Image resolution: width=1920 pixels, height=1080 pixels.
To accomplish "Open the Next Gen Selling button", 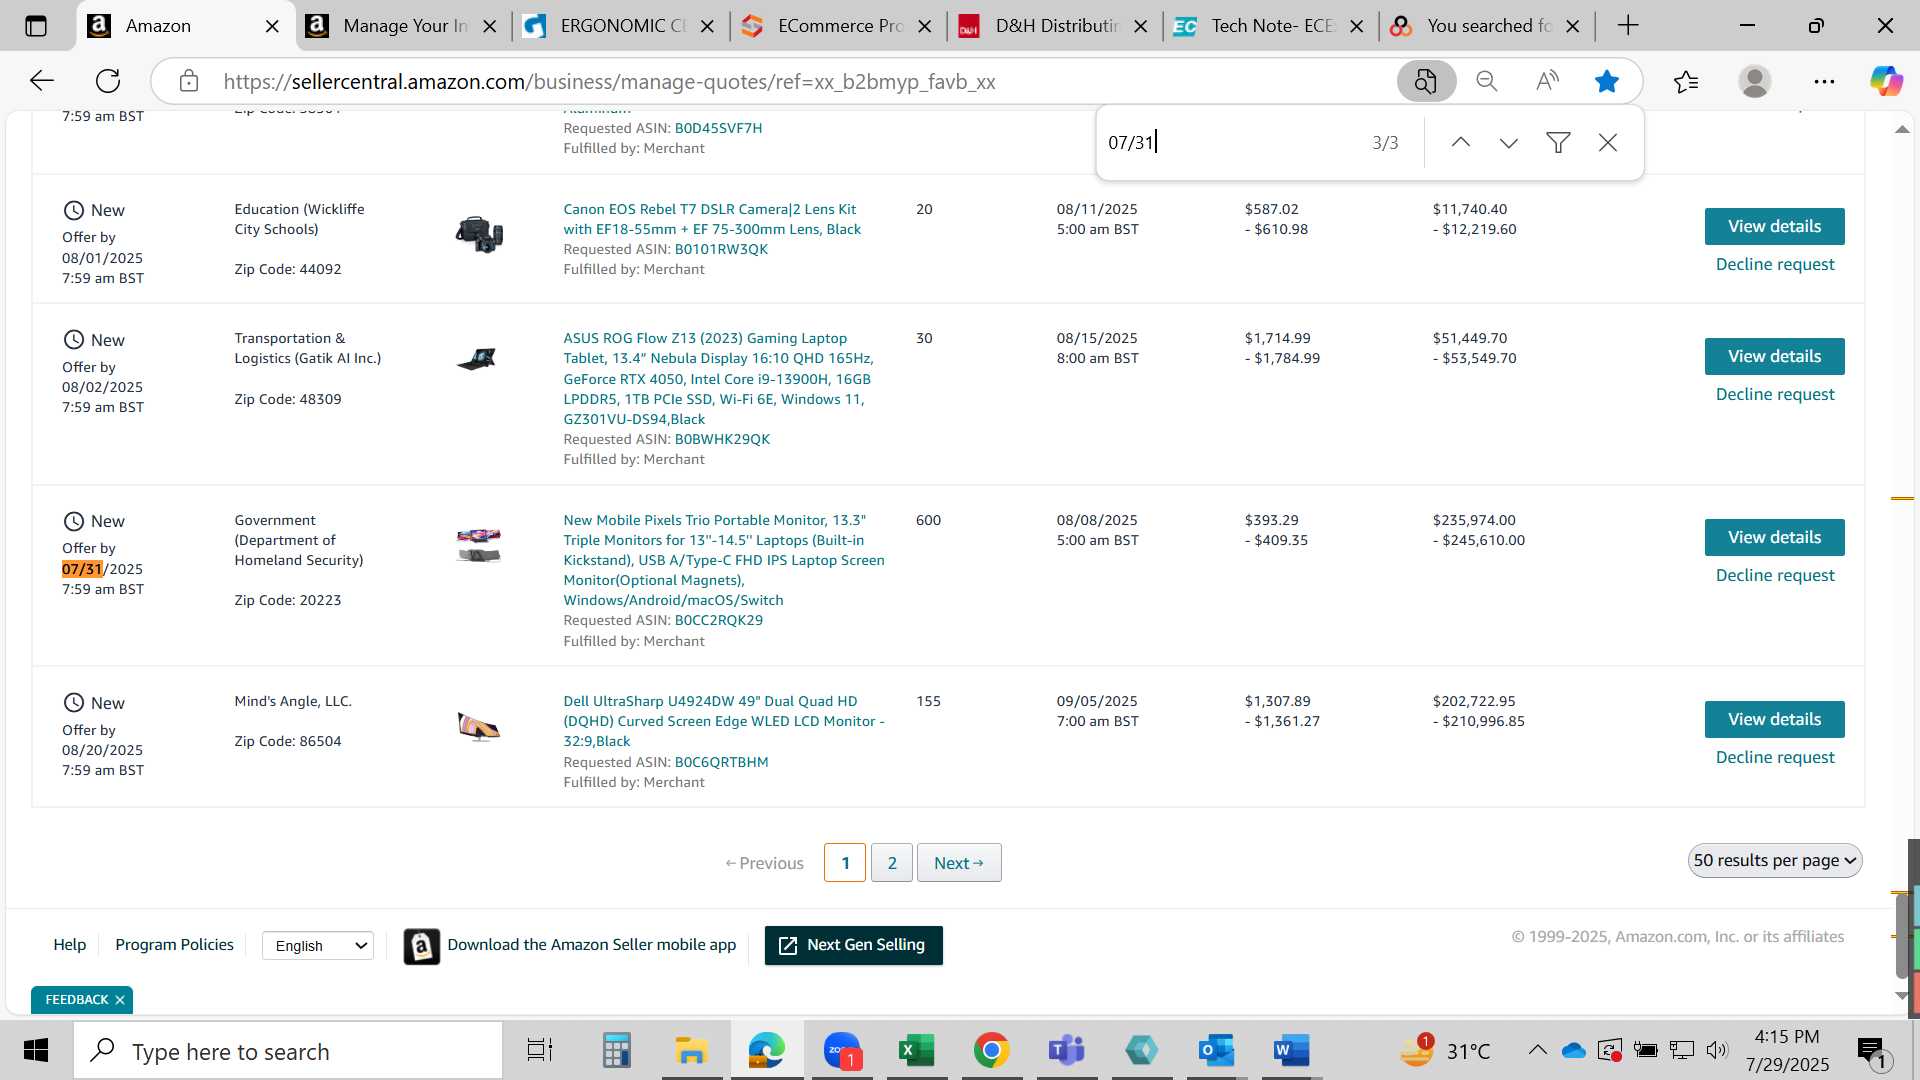I will (853, 945).
